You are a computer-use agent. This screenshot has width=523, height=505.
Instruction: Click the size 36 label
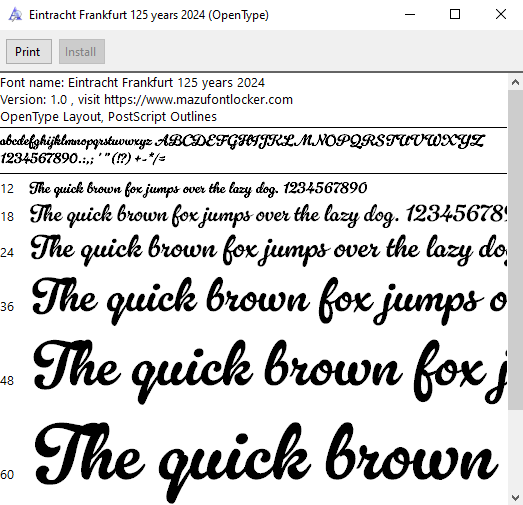pos(7,307)
